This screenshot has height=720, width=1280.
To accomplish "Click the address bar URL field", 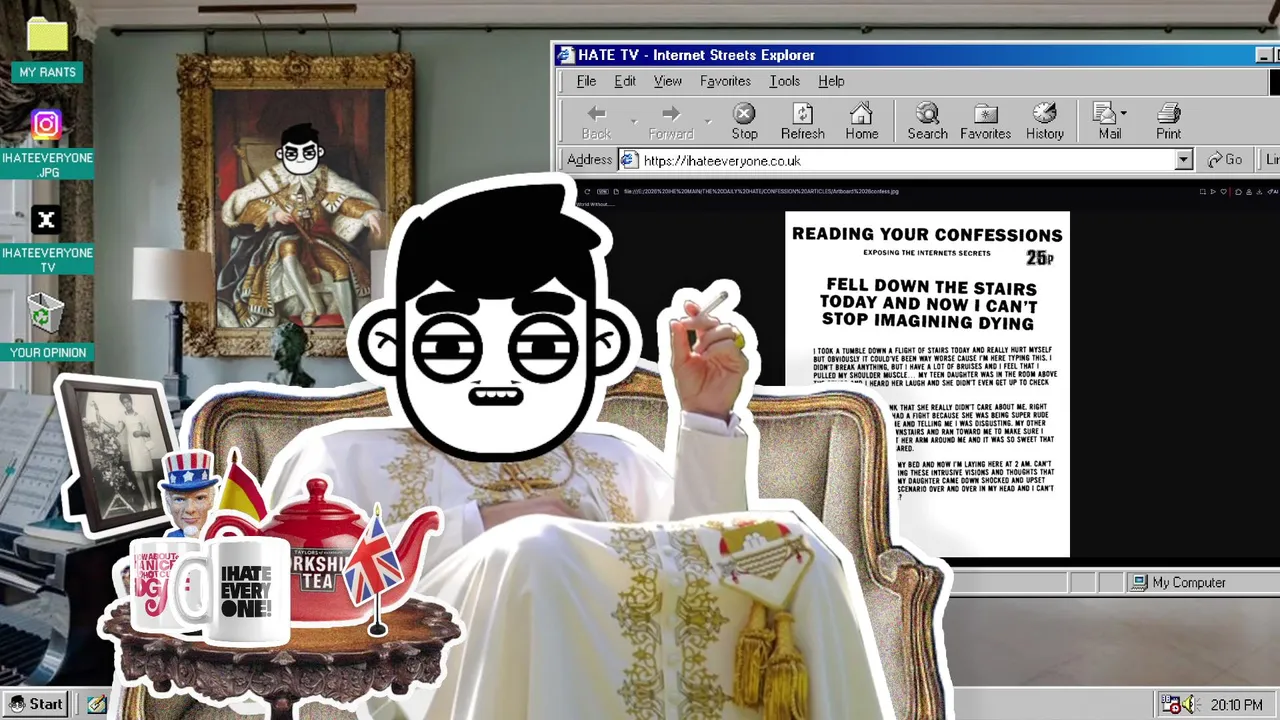I will tap(905, 160).
